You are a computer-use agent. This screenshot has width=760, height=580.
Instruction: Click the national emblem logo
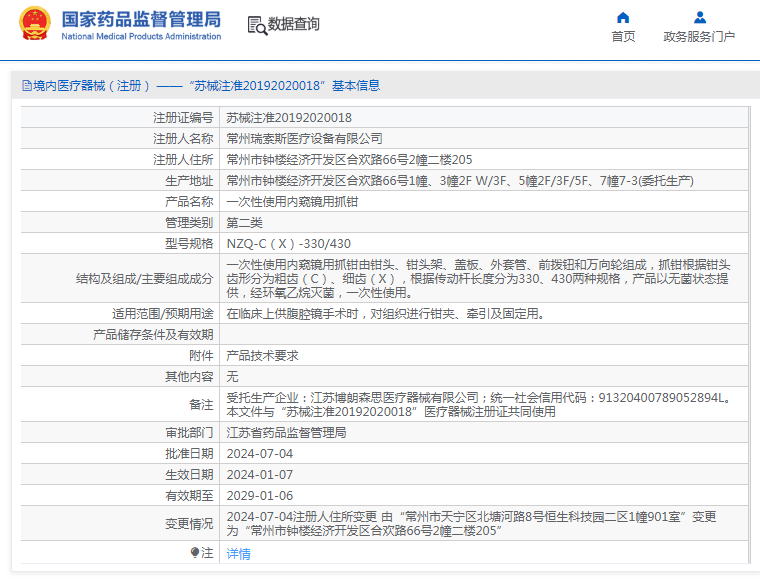35,24
